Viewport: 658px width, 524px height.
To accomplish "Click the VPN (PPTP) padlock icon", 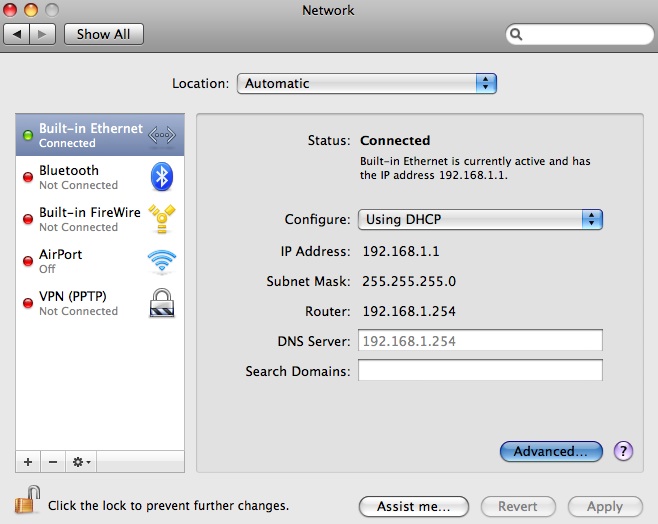I will click(161, 303).
